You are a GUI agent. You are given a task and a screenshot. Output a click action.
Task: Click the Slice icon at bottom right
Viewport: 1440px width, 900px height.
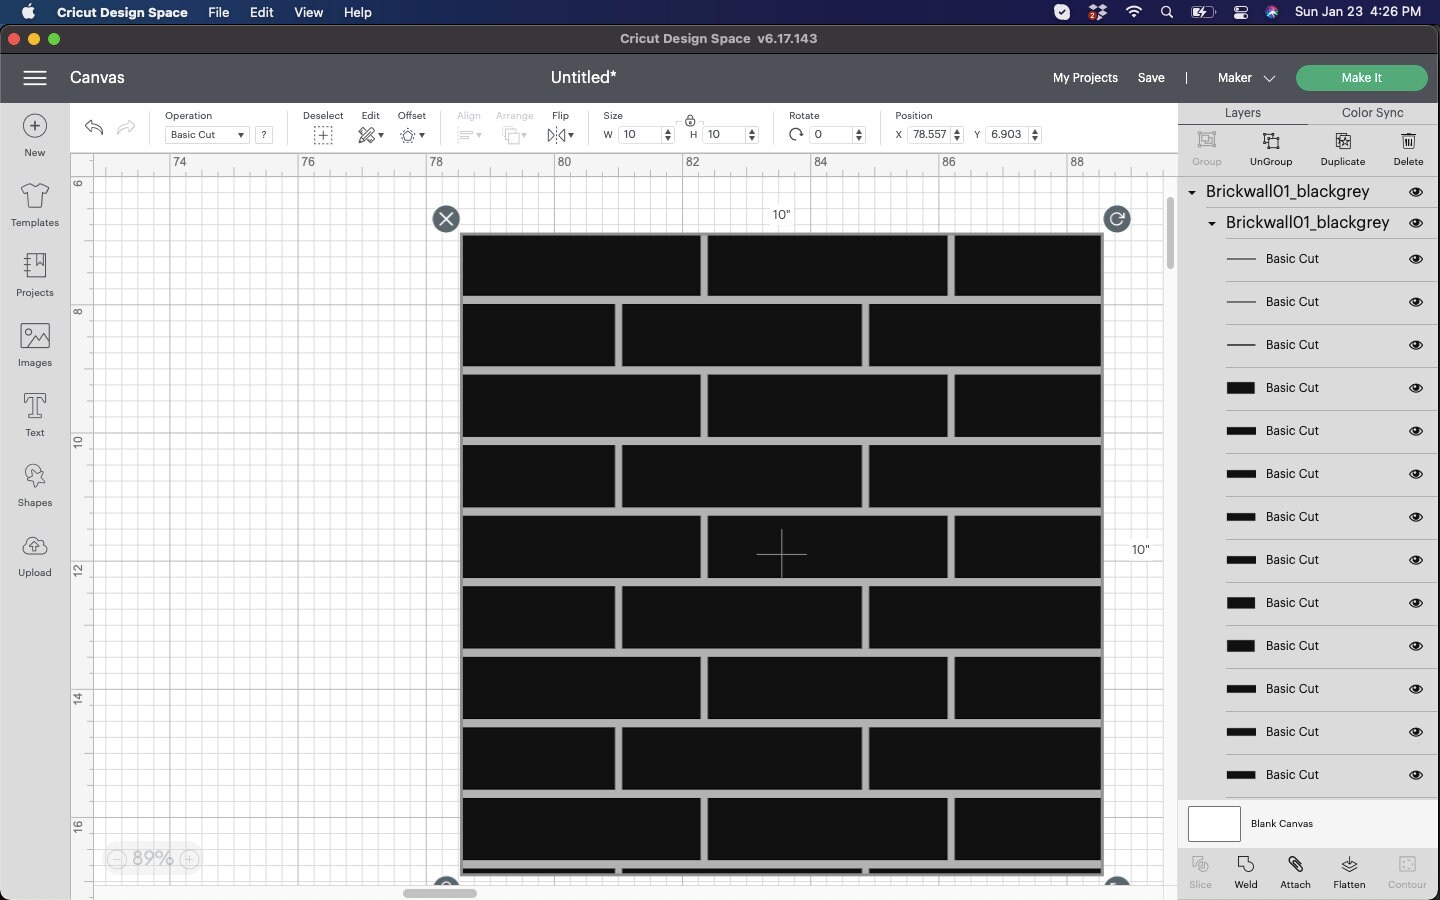[1200, 871]
